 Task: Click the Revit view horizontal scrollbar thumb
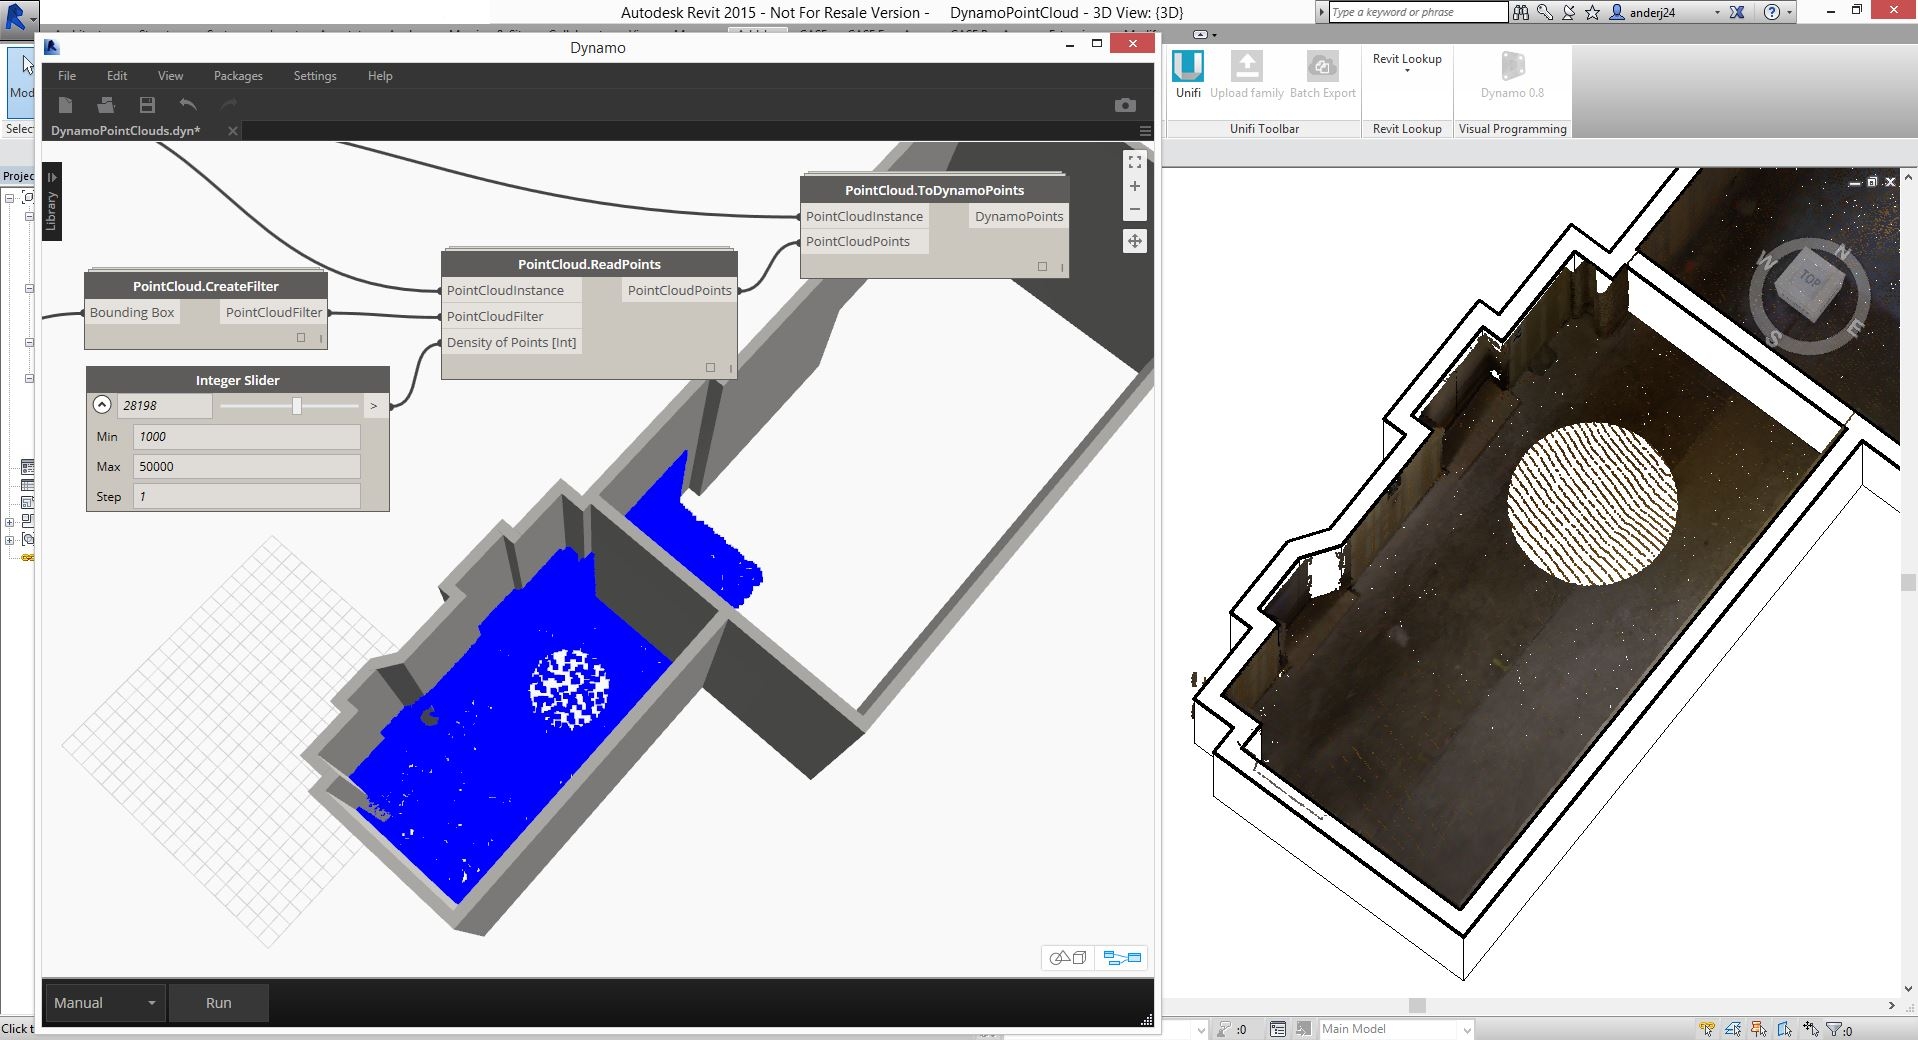tap(1417, 1005)
